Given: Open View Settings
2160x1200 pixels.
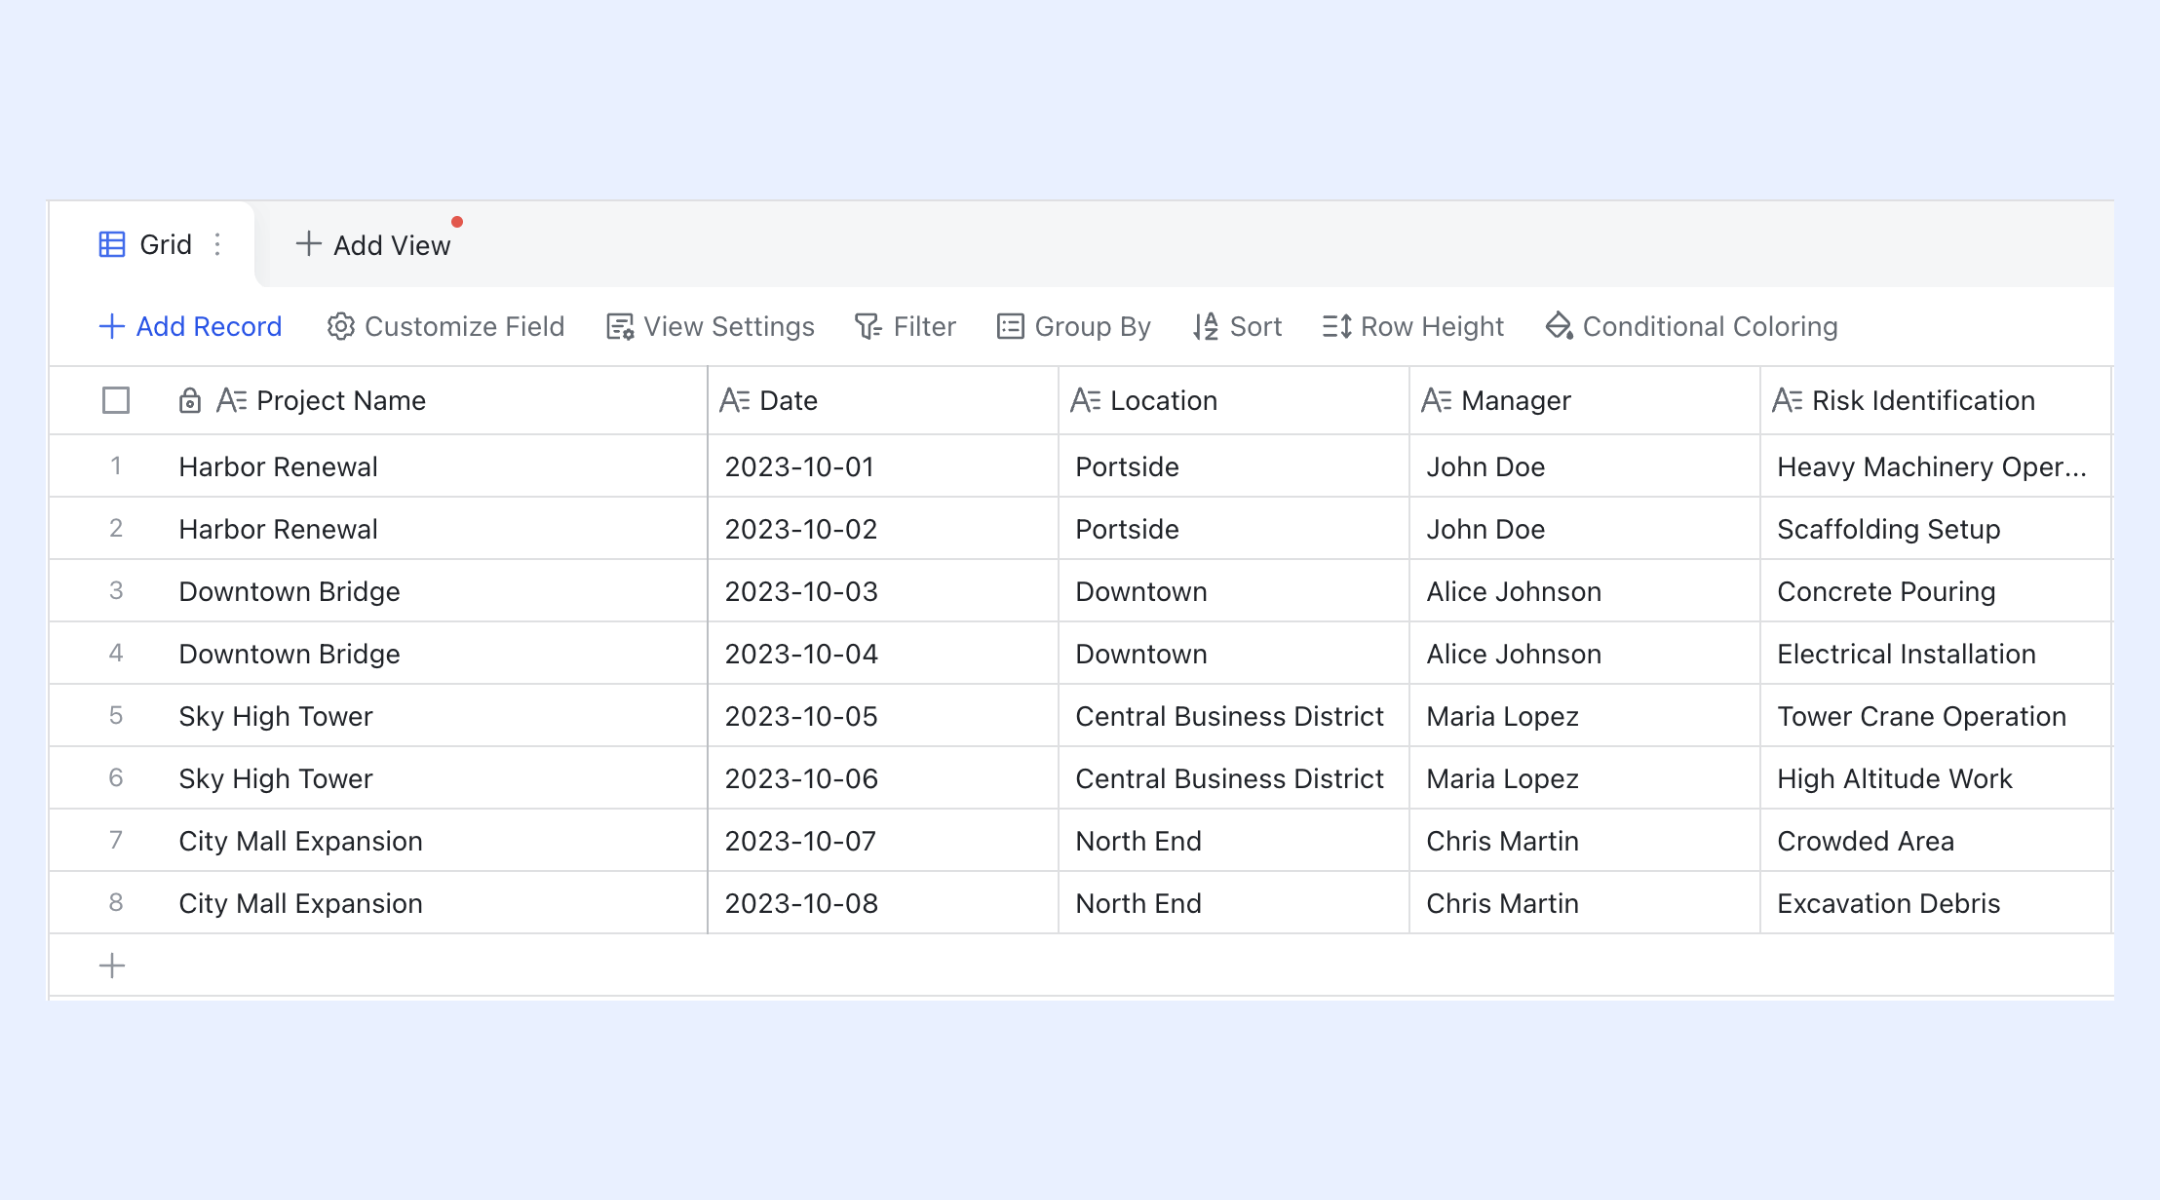Looking at the screenshot, I should click(710, 326).
